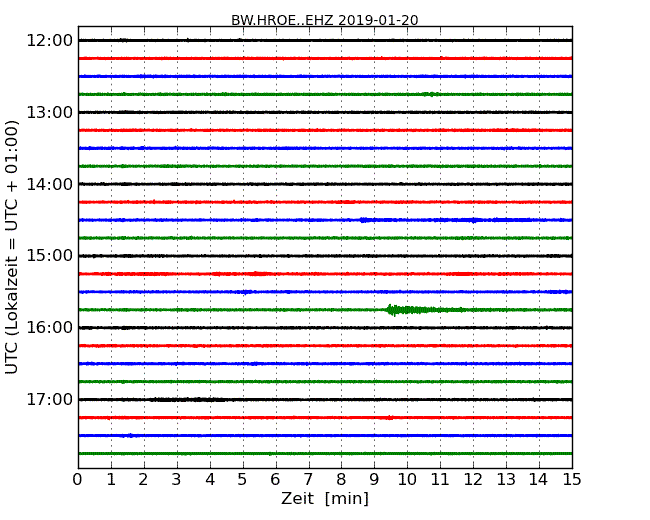Click x-axis tick label 4
Viewport: 650px width, 520px height.
210,480
